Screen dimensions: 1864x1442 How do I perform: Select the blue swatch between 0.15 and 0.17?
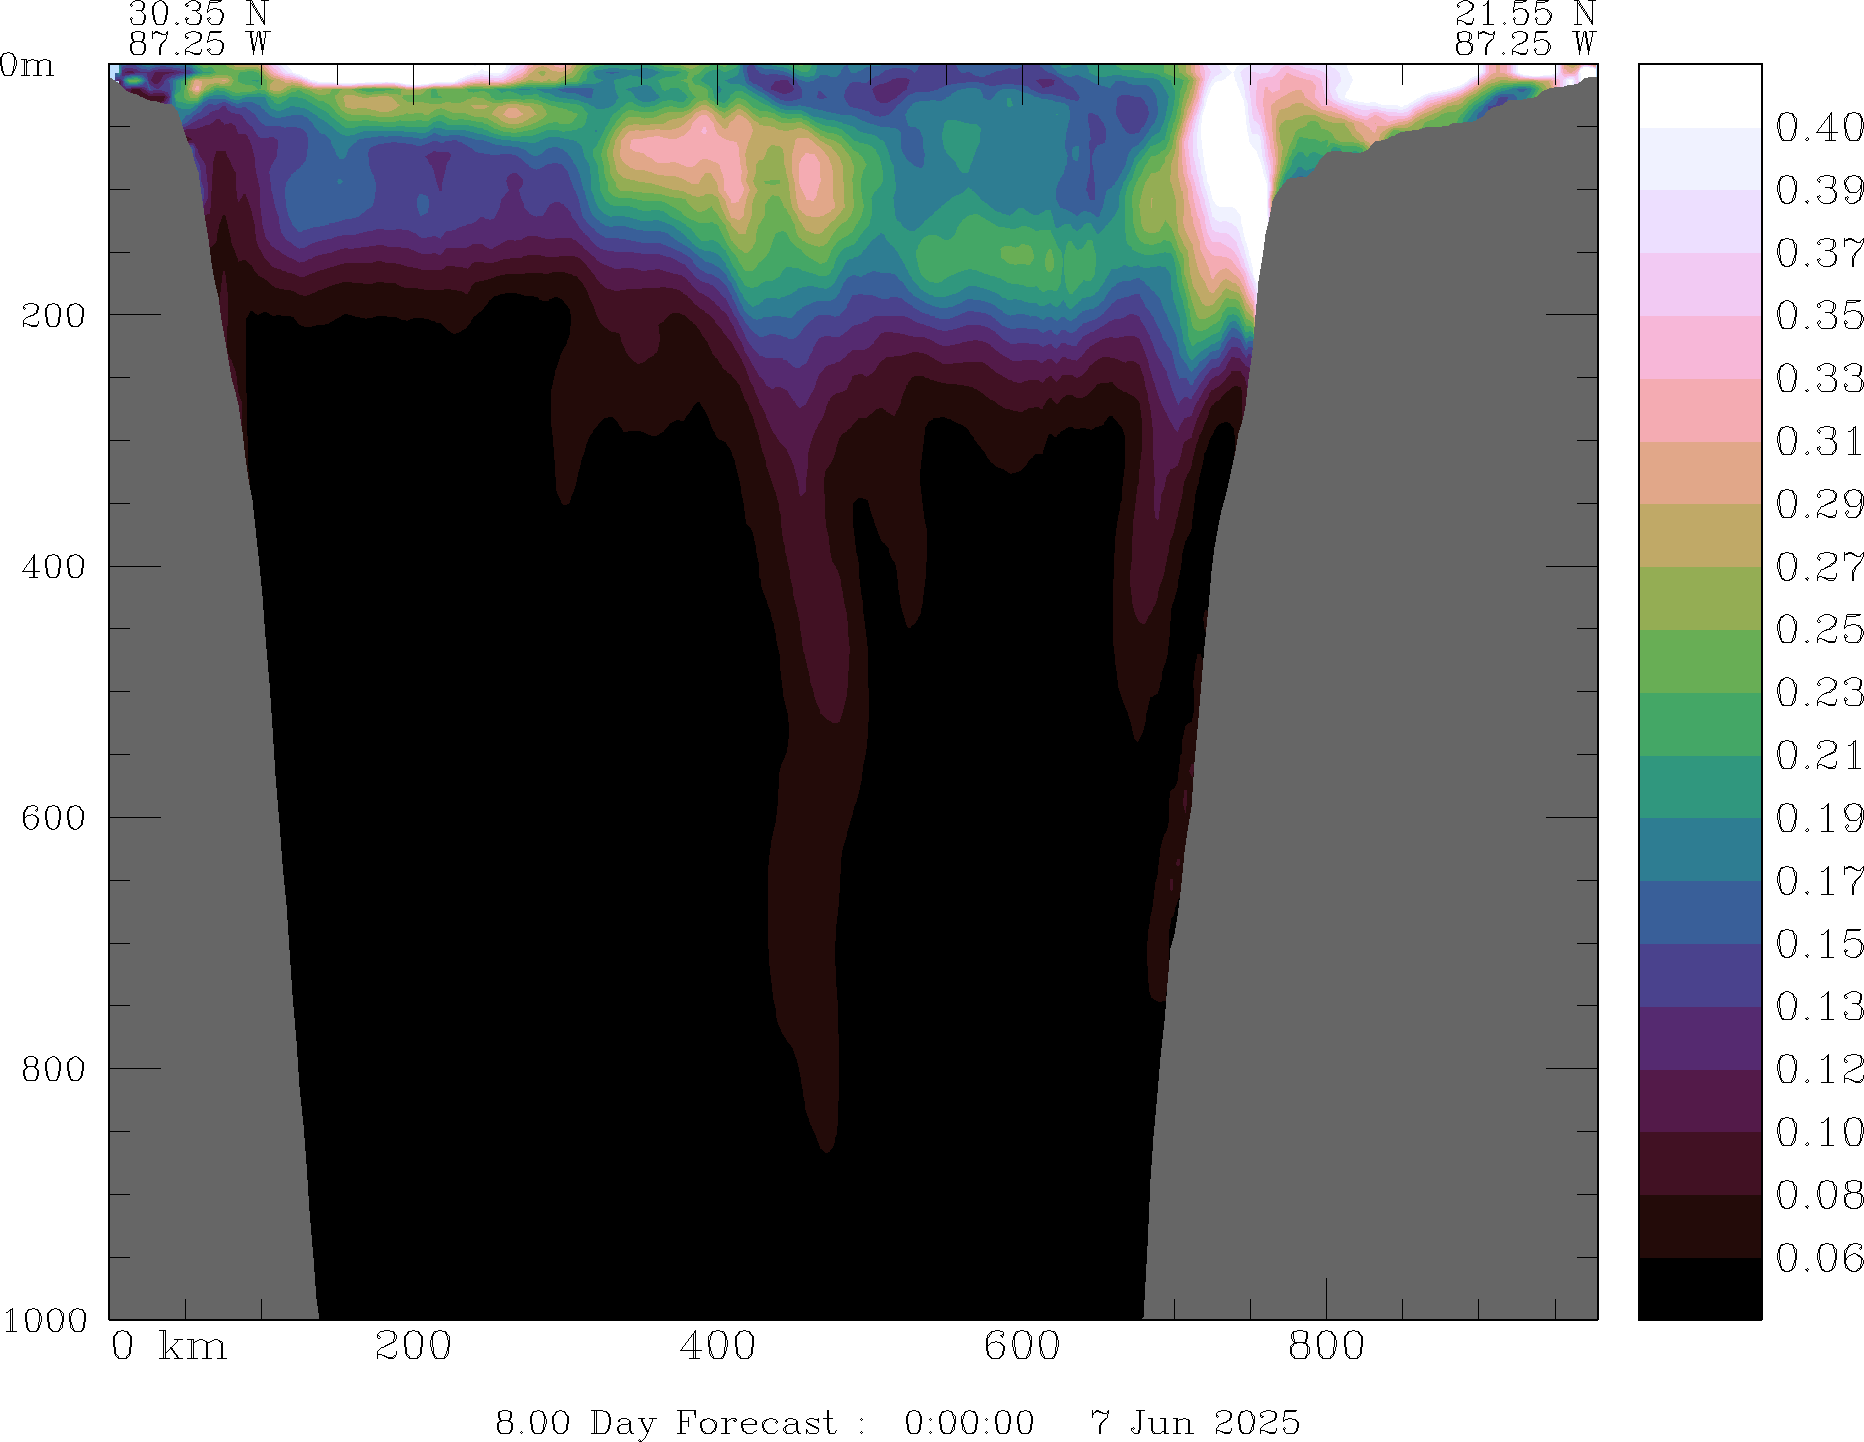[x=1699, y=912]
